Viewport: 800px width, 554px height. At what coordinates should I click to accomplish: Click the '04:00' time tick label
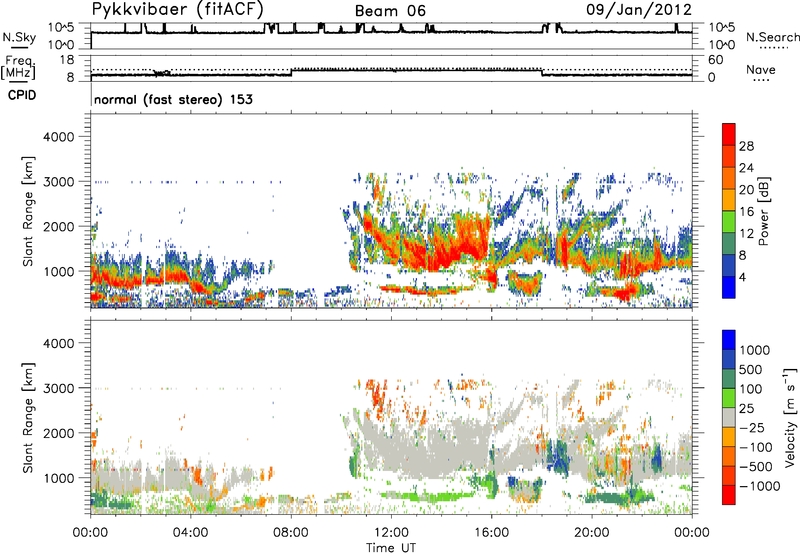click(x=190, y=533)
